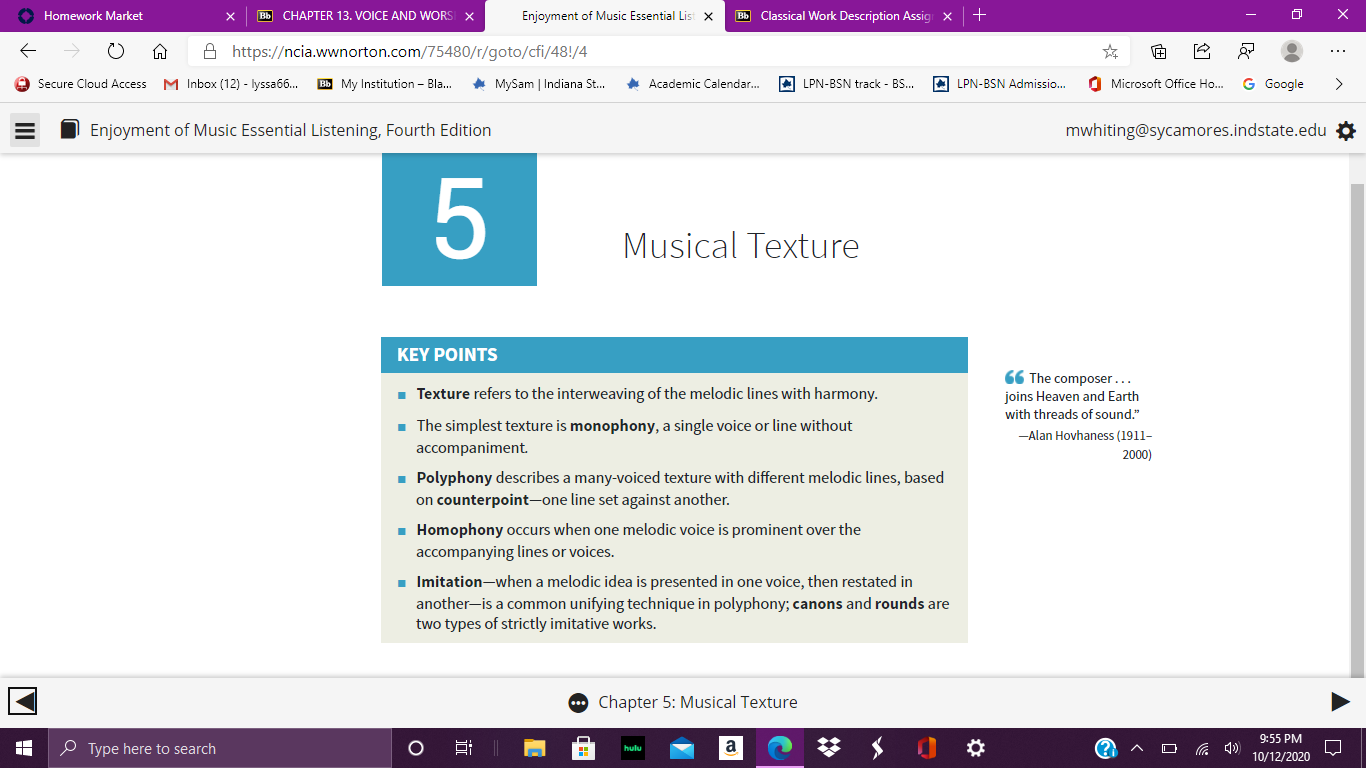Open the reader settings gear icon

point(1346,130)
